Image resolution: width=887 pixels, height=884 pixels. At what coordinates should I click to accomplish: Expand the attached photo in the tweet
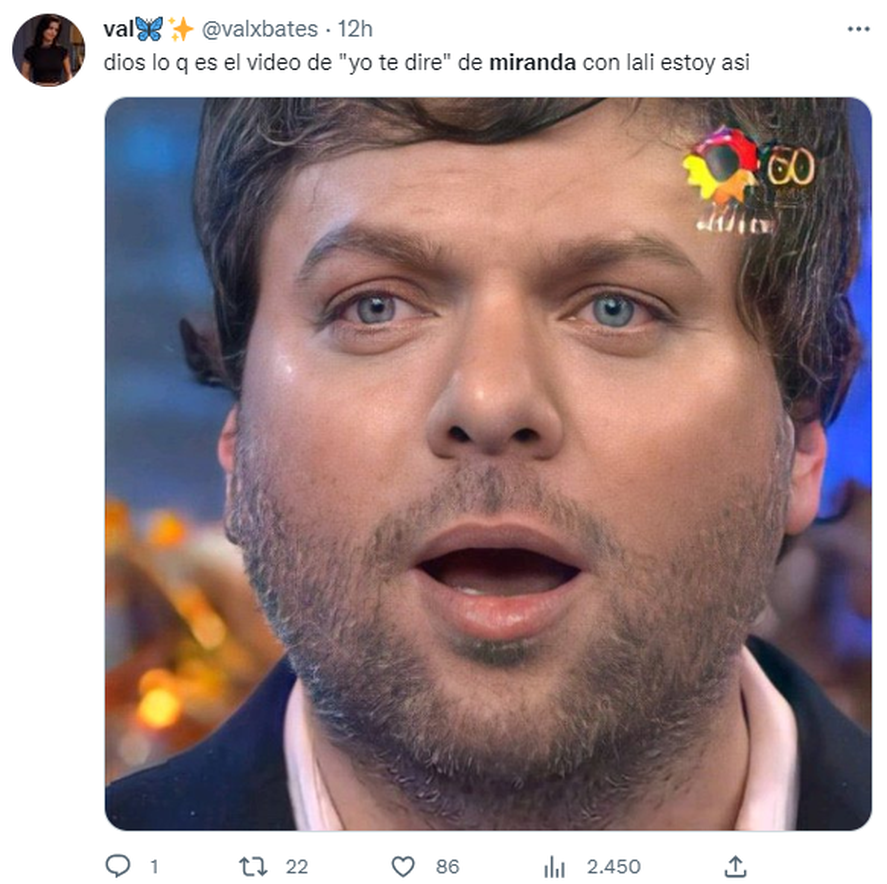(x=488, y=464)
